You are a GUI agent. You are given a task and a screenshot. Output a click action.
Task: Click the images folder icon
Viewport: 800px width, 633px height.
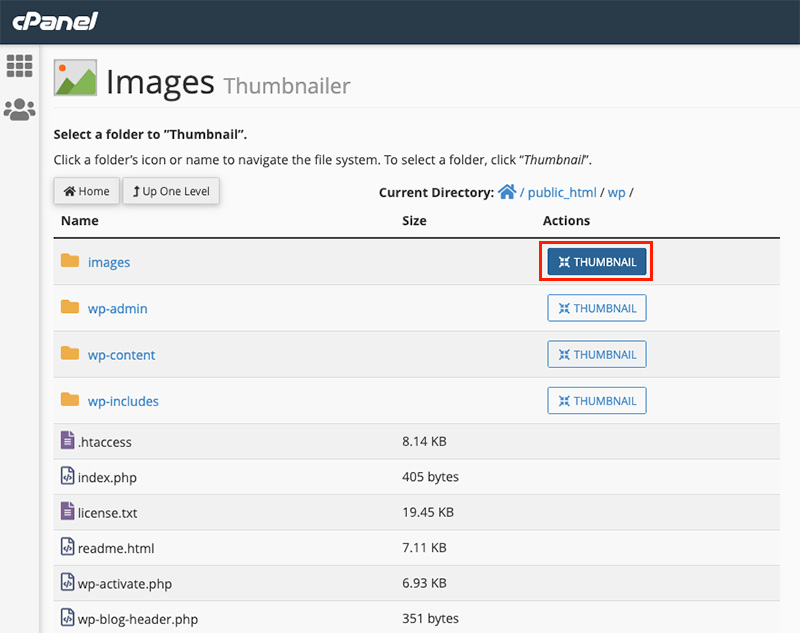[69, 261]
